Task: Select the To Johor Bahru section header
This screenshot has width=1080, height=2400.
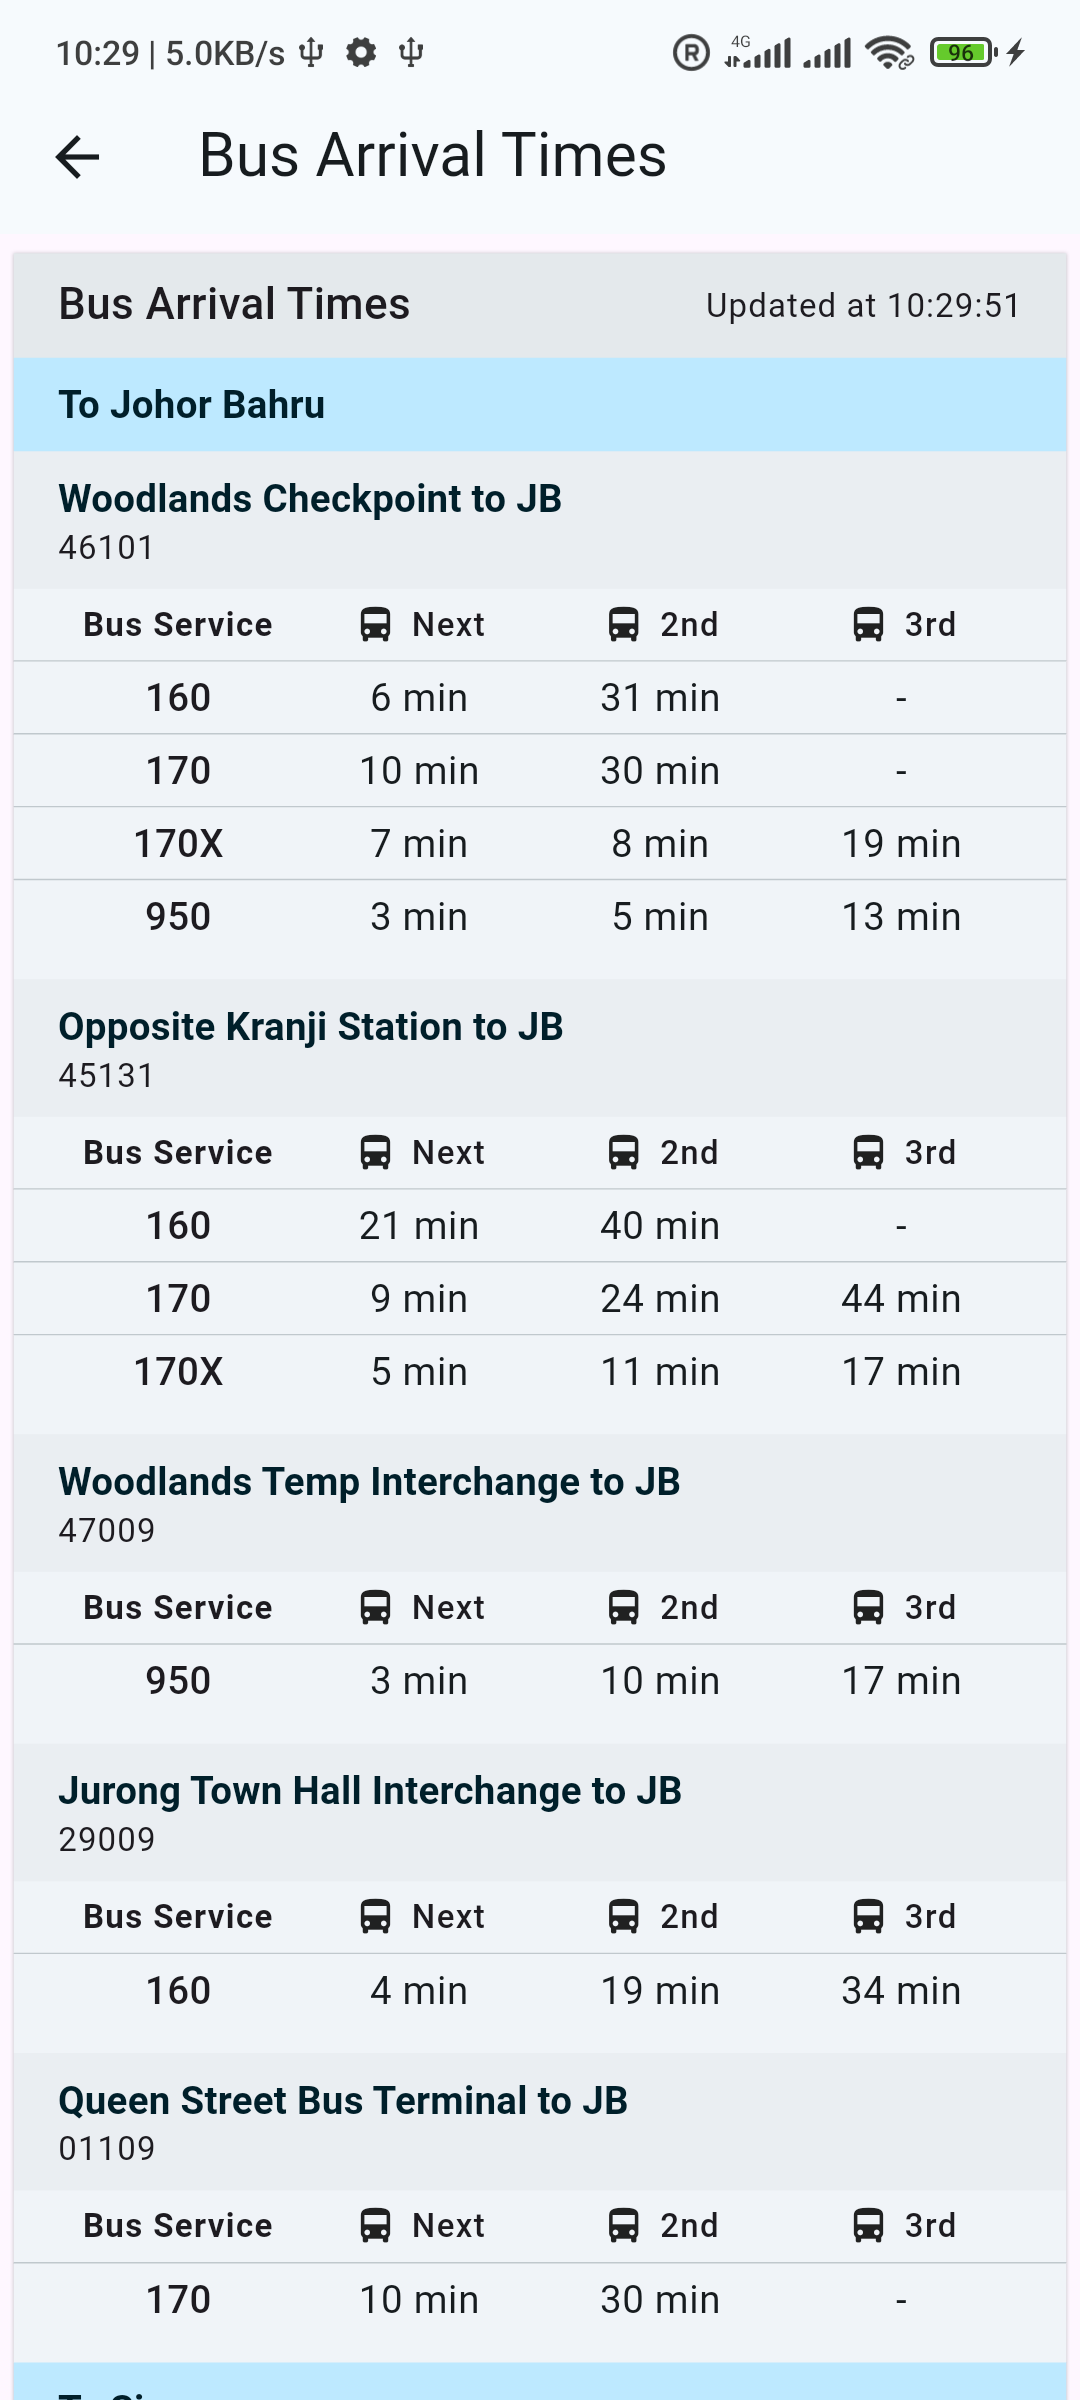Action: click(x=540, y=405)
